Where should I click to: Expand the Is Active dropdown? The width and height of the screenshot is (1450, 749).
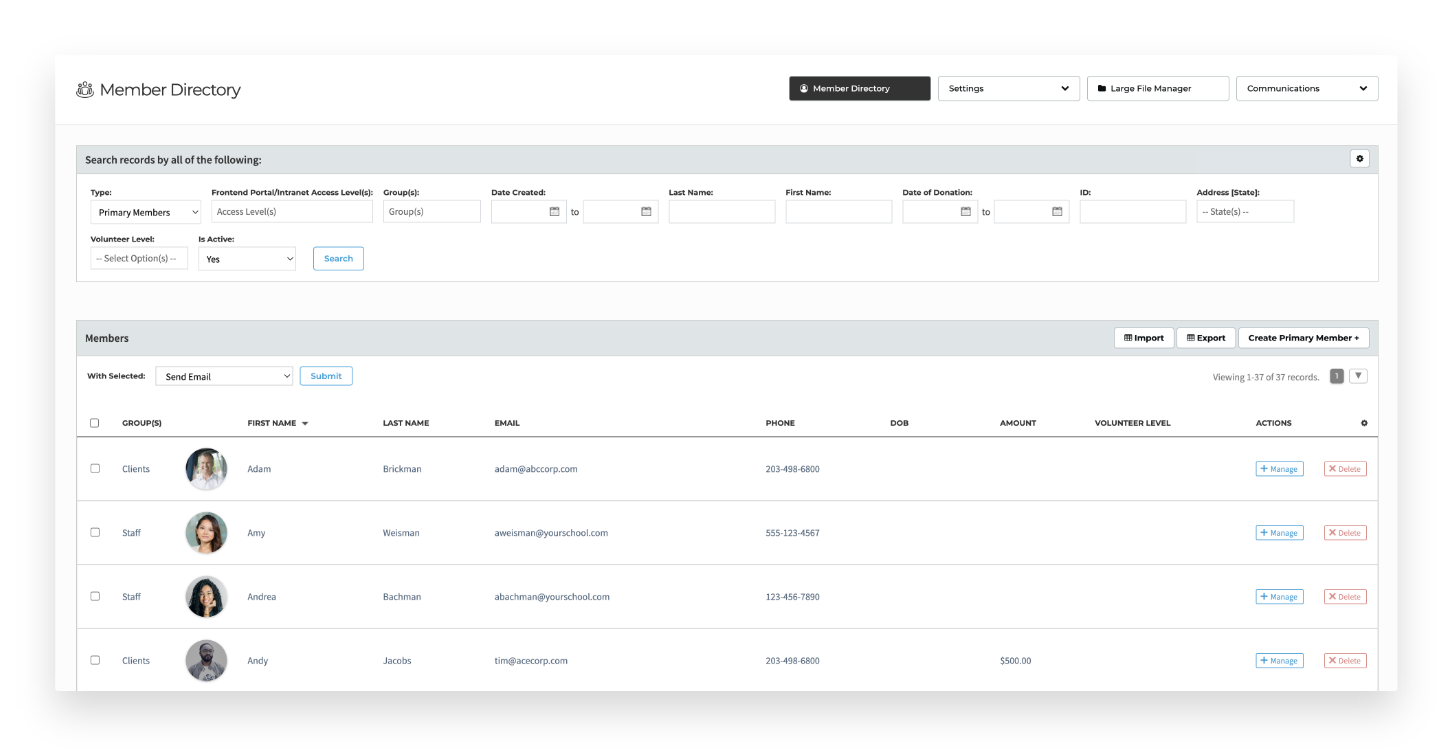(x=245, y=258)
